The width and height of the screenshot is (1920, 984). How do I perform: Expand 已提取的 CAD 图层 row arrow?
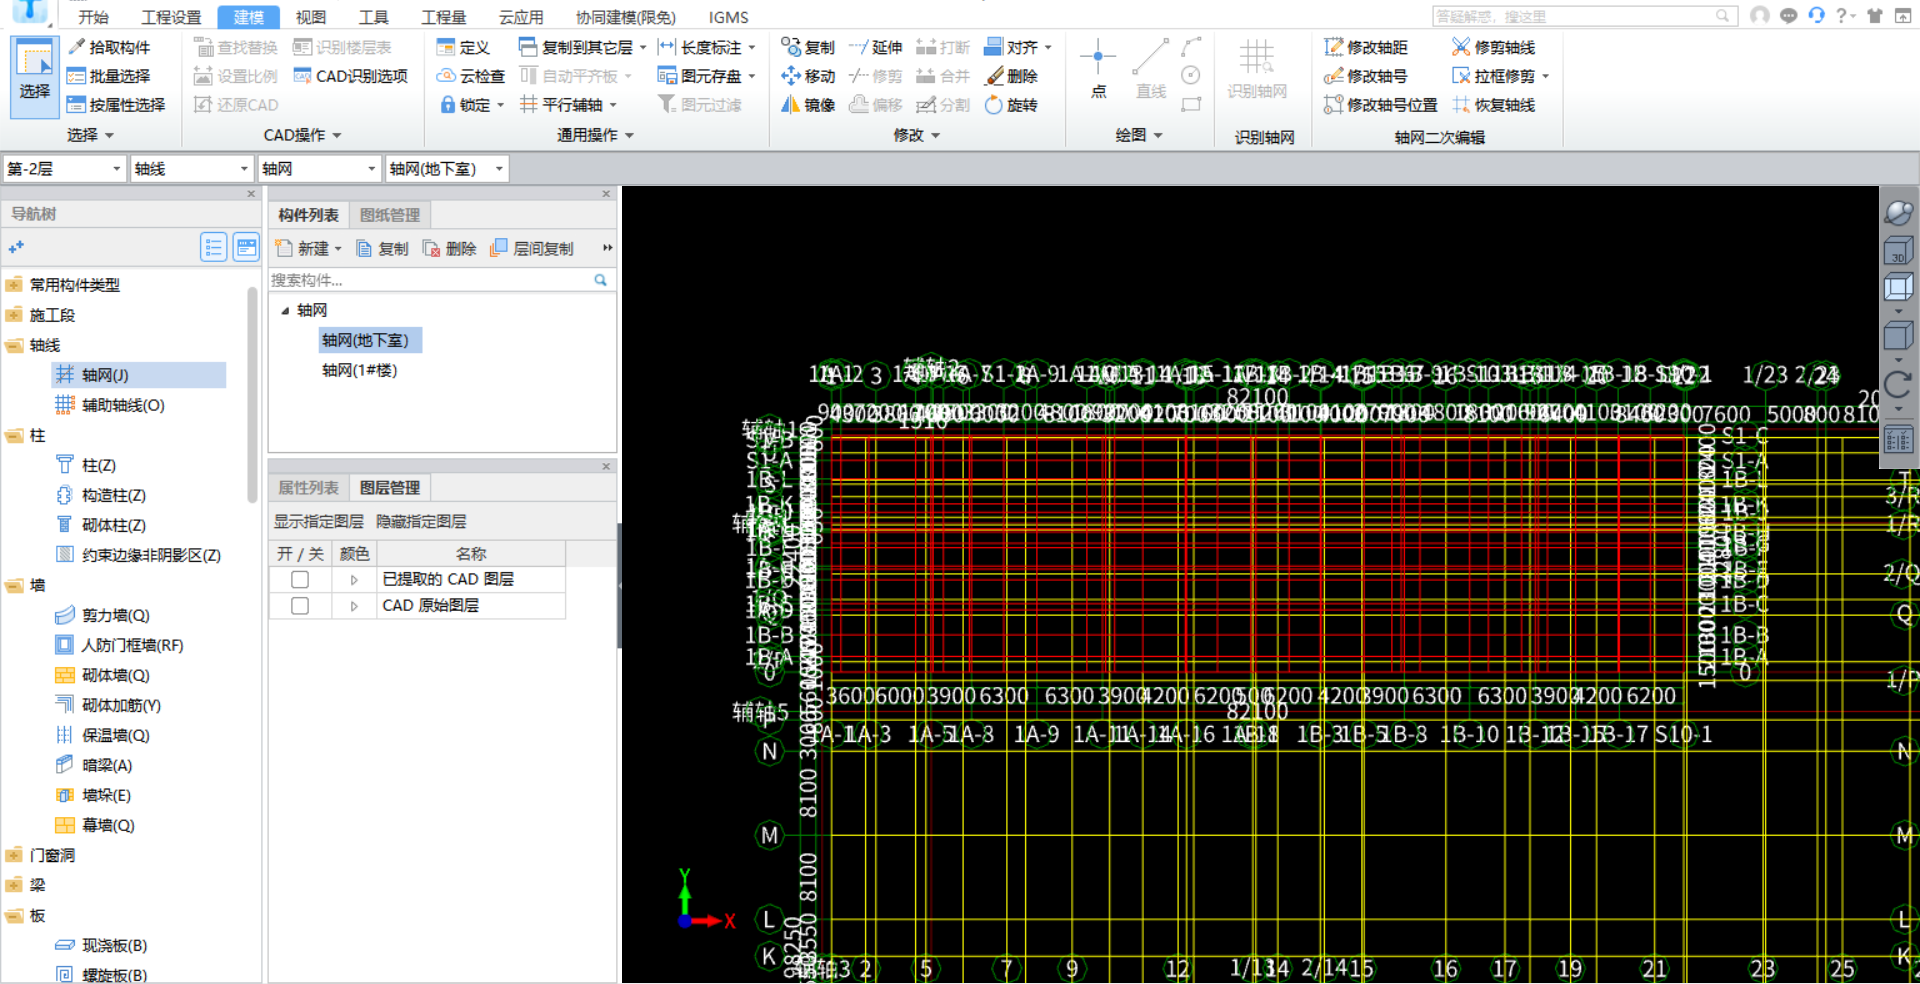[x=354, y=580]
